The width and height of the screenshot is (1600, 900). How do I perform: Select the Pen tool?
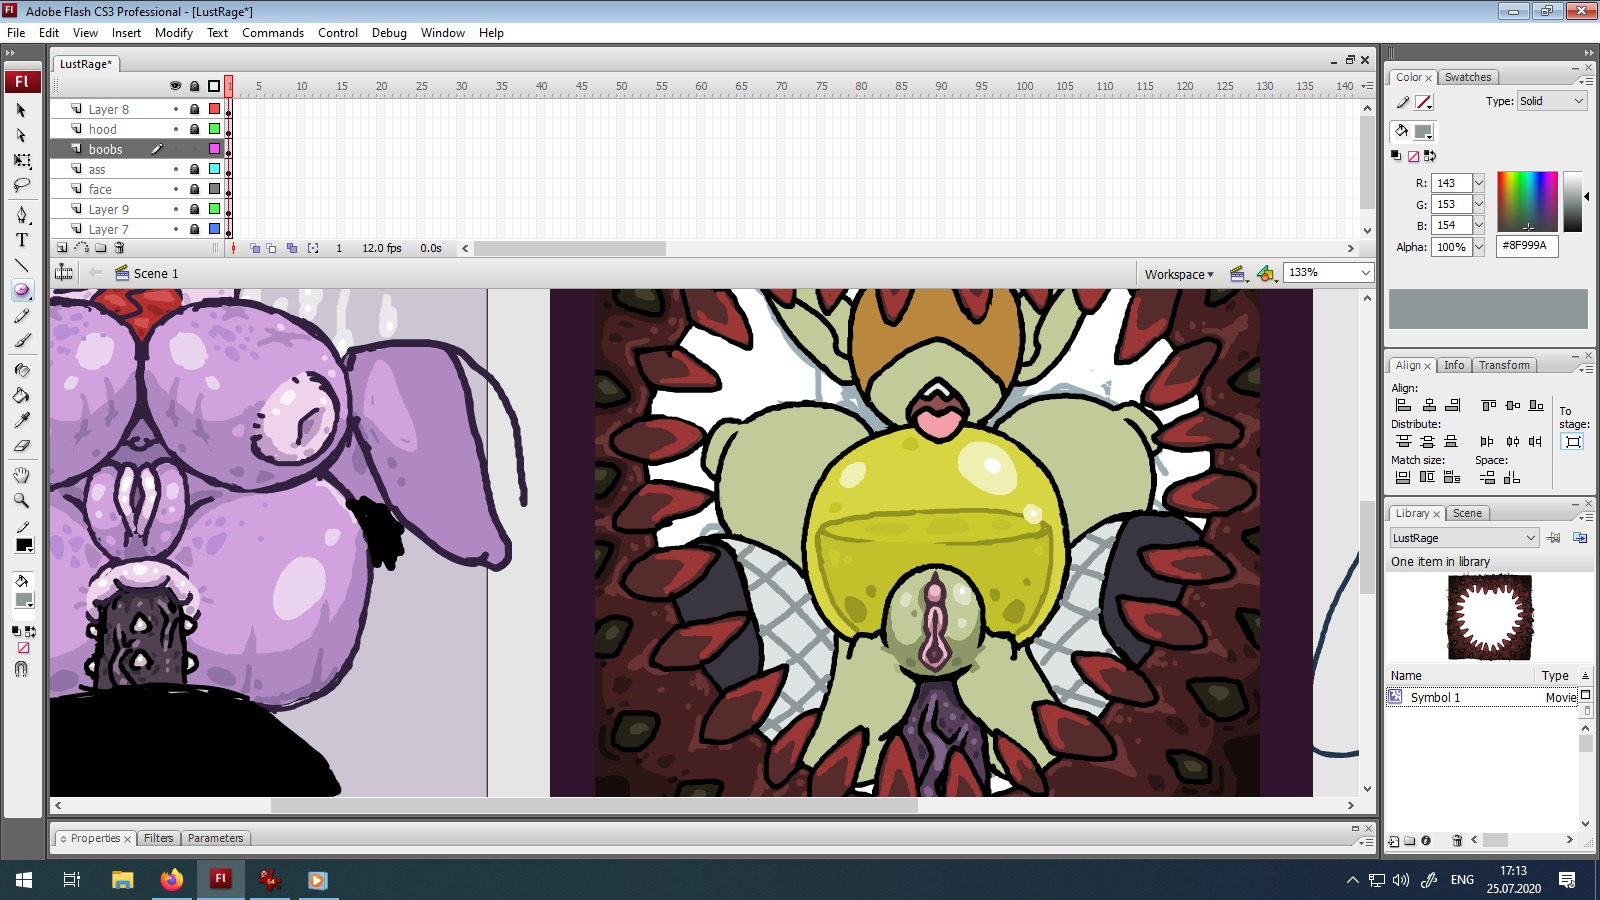(21, 214)
